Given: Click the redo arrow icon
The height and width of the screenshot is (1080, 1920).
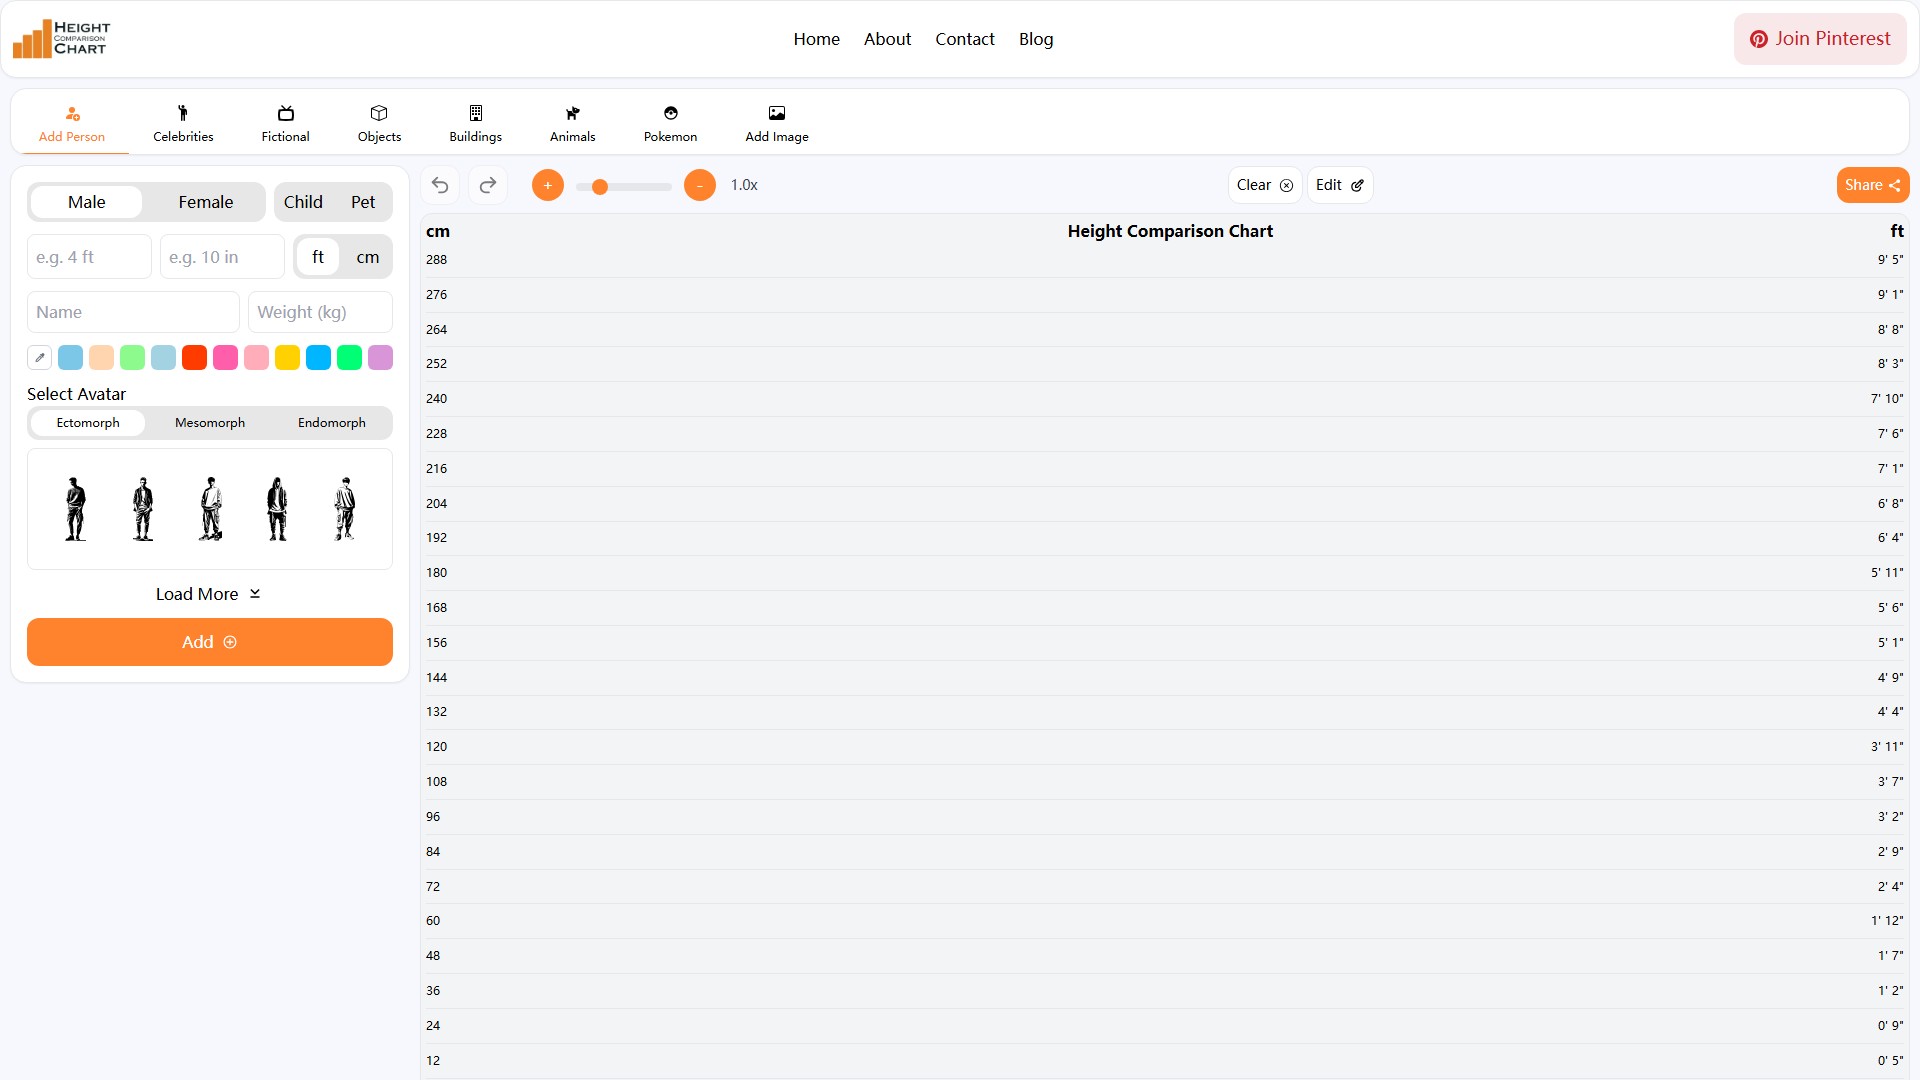Looking at the screenshot, I should 488,185.
